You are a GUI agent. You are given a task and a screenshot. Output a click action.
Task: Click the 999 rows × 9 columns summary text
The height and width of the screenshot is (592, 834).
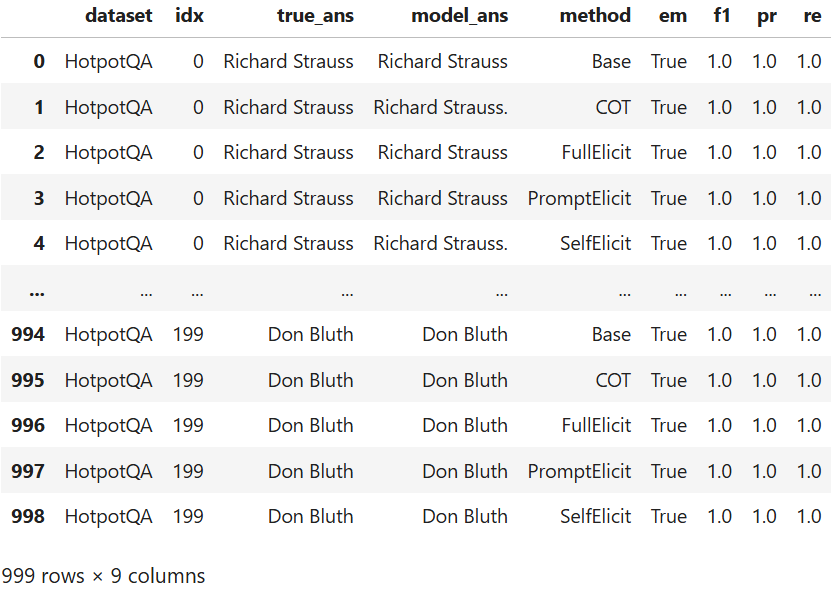pyautogui.click(x=103, y=576)
